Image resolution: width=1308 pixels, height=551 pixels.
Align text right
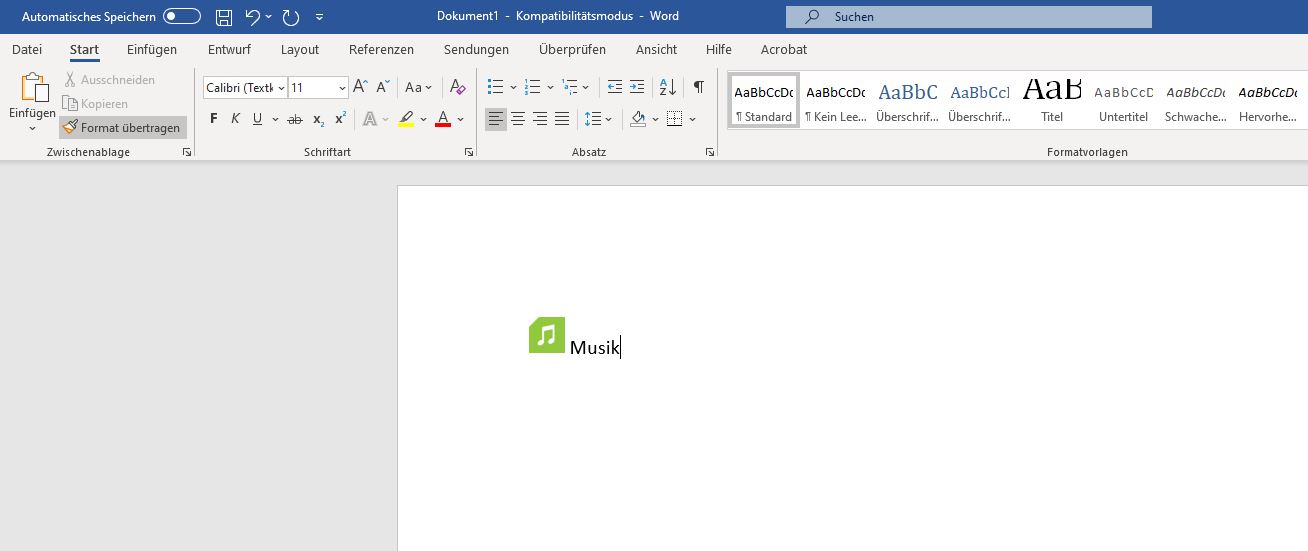click(540, 119)
